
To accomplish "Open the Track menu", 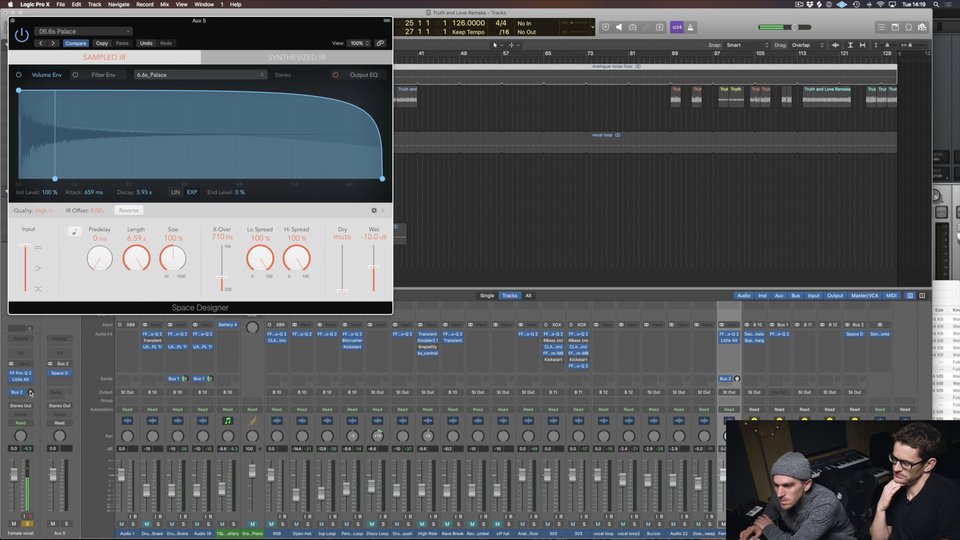I will pos(94,4).
